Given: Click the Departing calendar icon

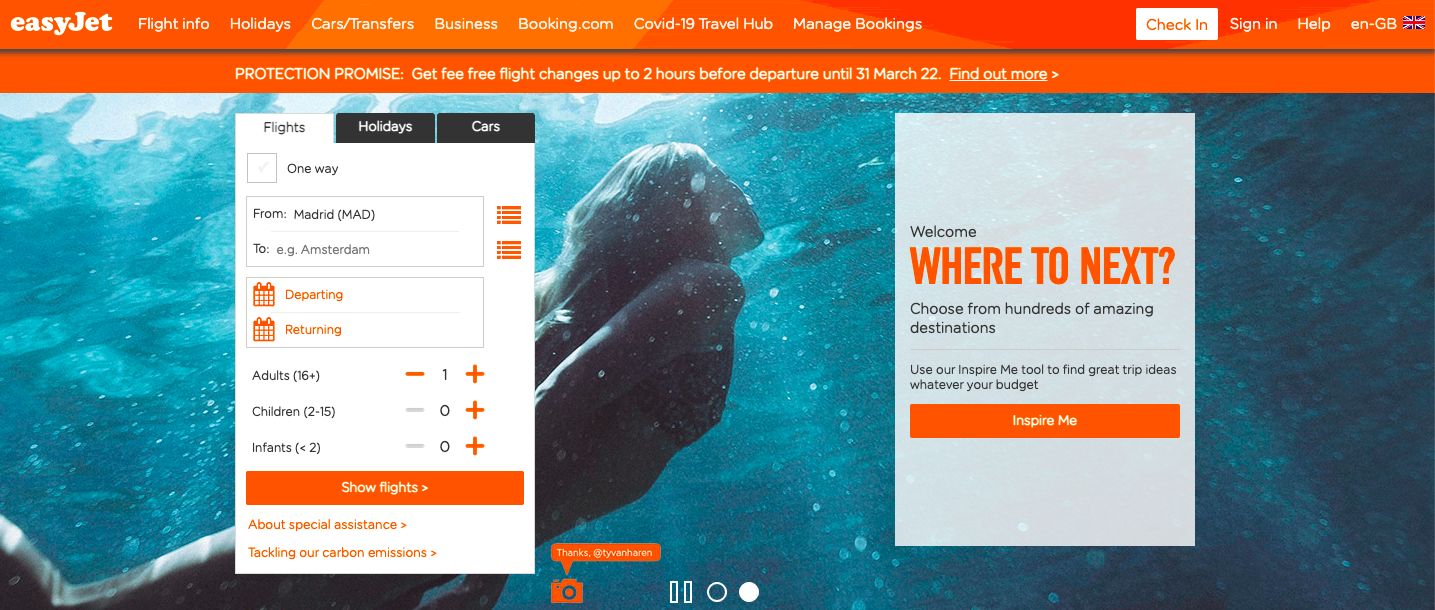Looking at the screenshot, I should point(264,295).
